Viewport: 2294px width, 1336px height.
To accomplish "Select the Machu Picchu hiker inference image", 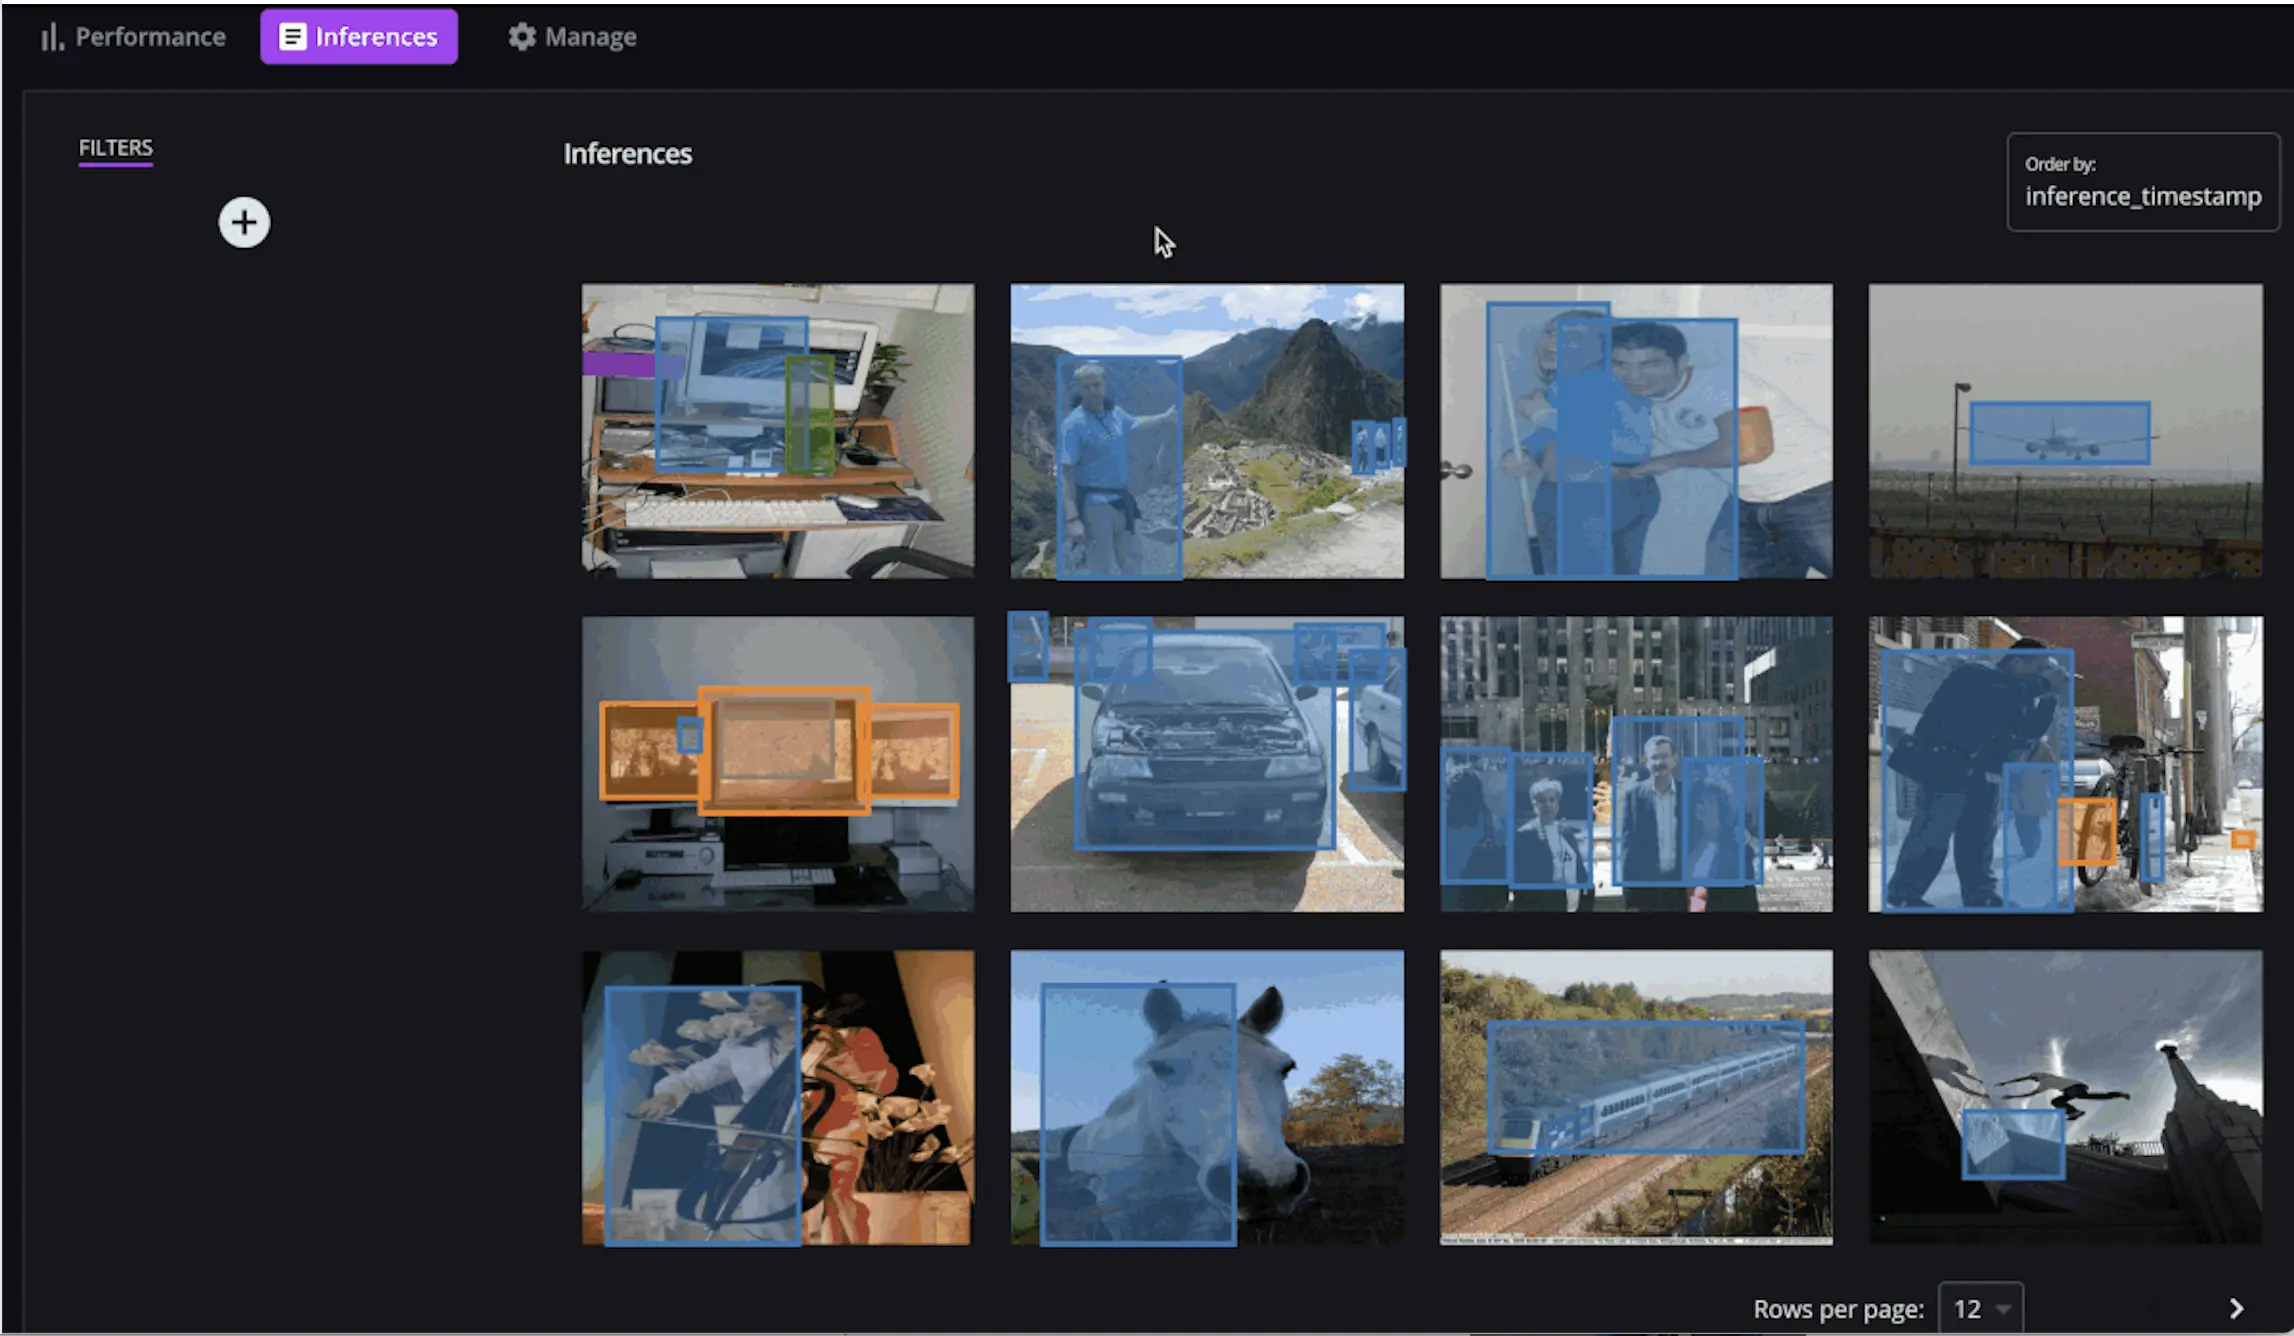I will coord(1206,430).
